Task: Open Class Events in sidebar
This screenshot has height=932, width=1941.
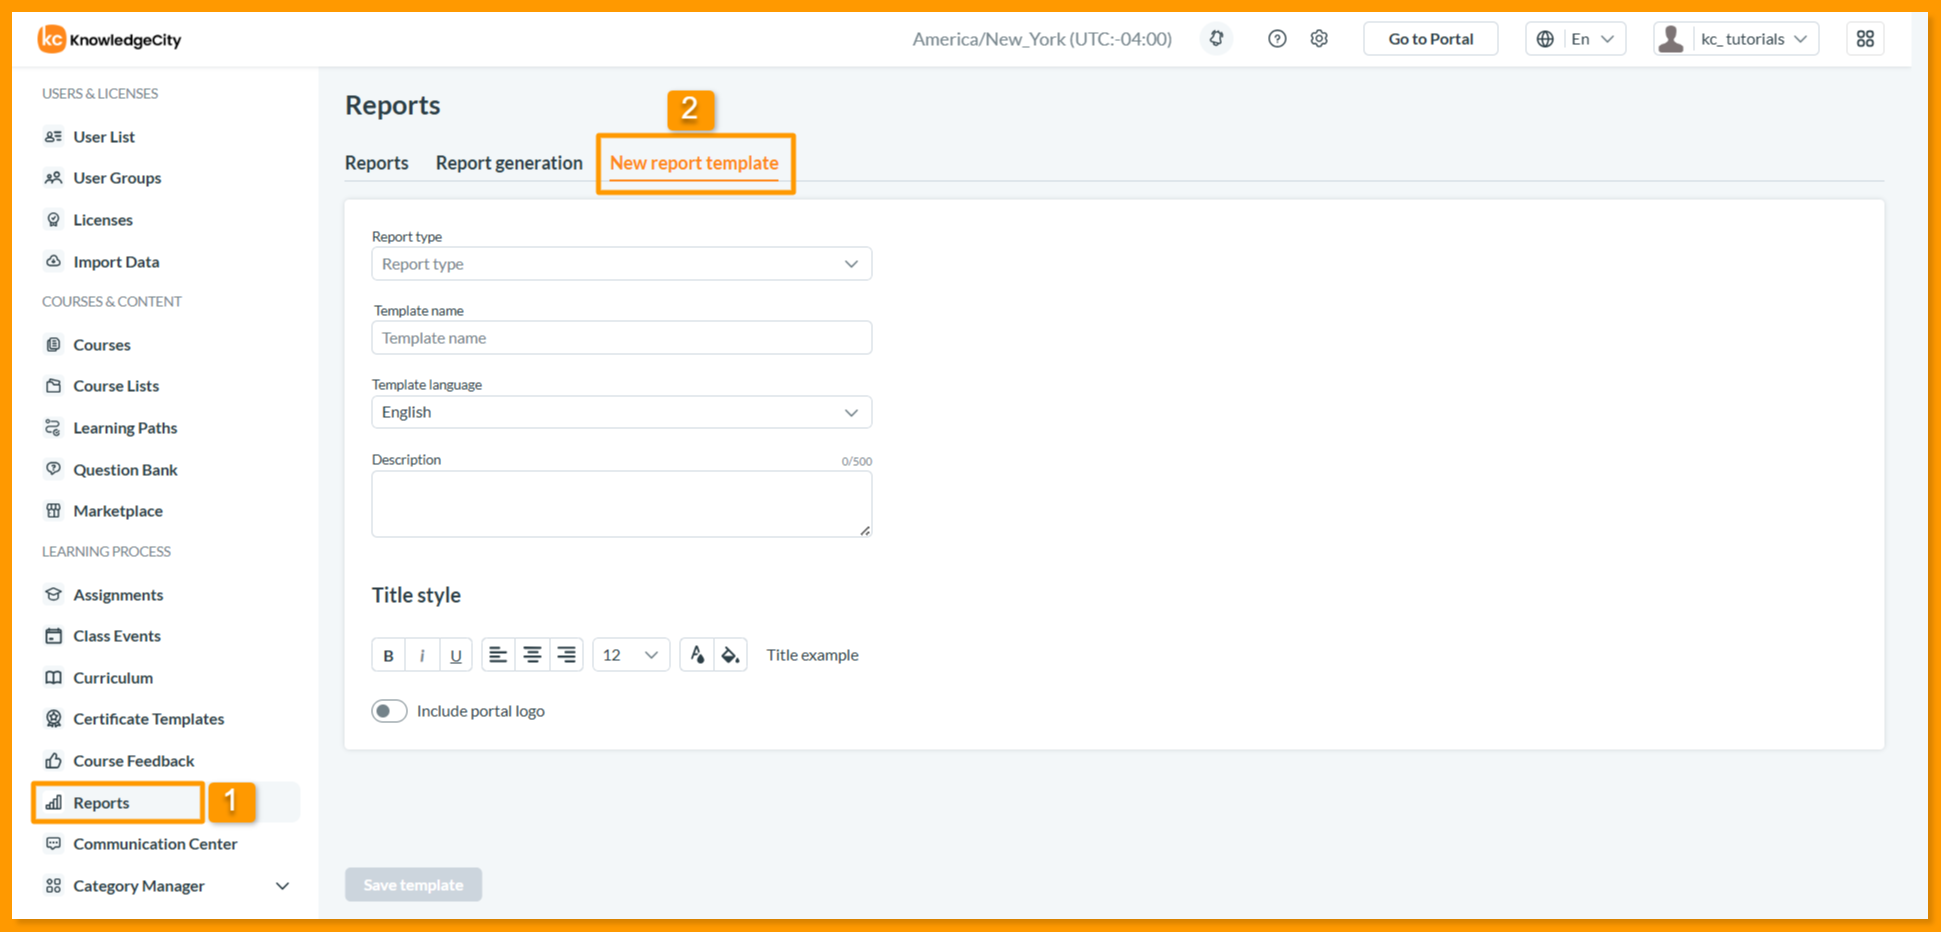Action: [x=117, y=636]
